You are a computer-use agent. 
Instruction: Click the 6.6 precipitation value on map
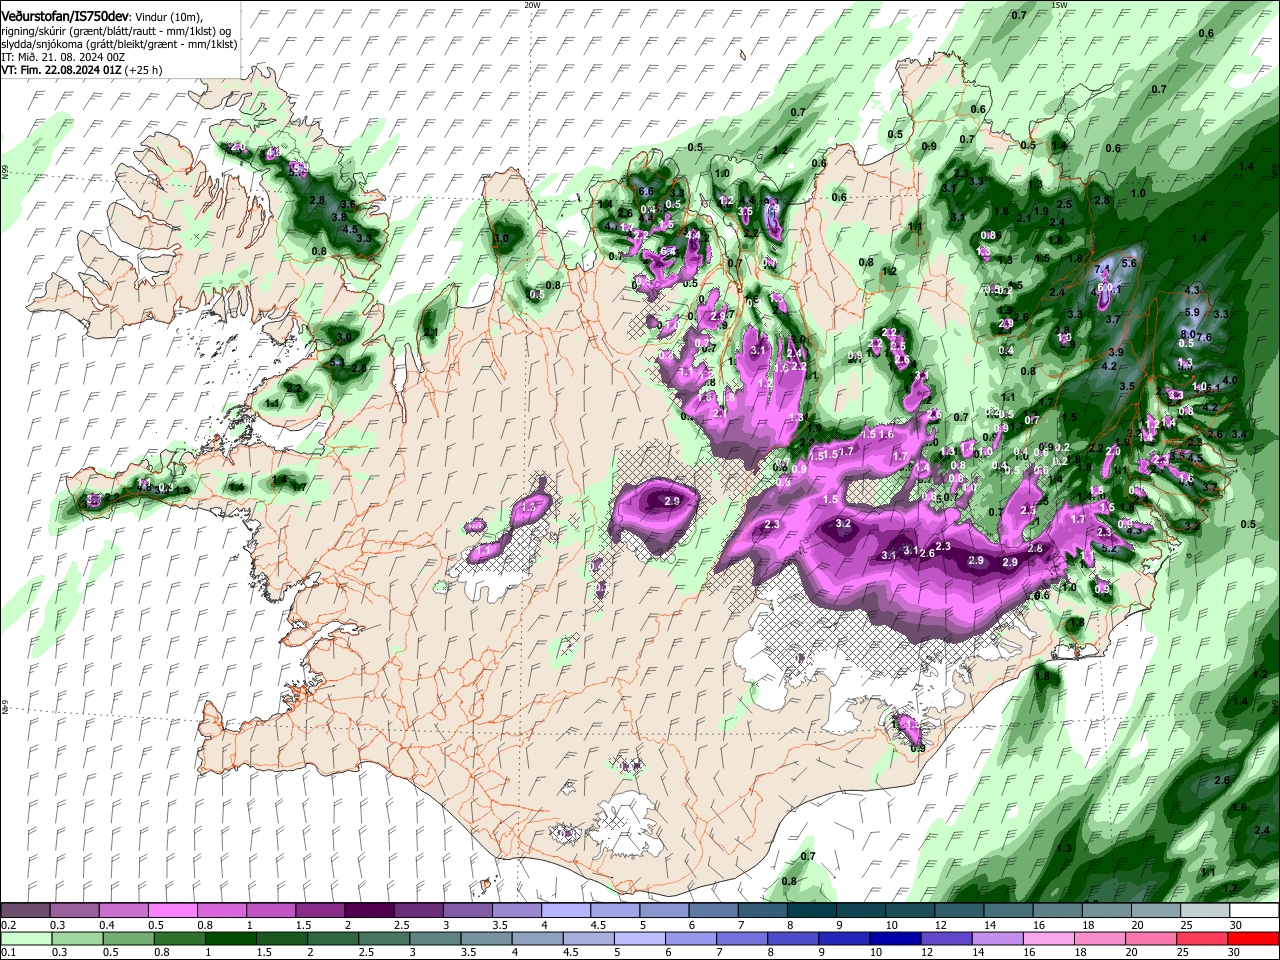tap(646, 192)
